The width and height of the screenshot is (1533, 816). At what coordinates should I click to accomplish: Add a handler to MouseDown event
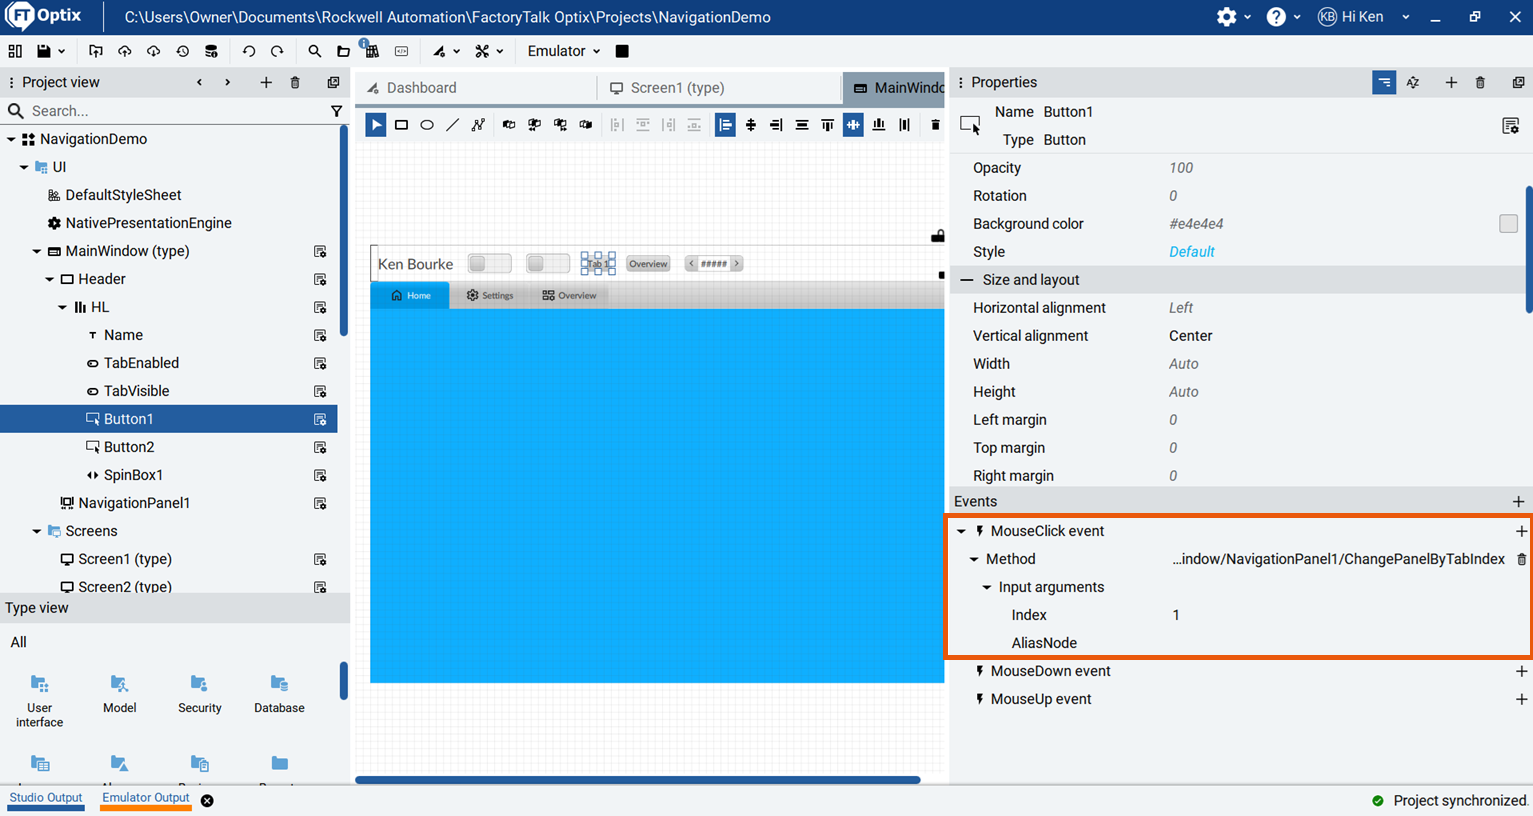1521,671
